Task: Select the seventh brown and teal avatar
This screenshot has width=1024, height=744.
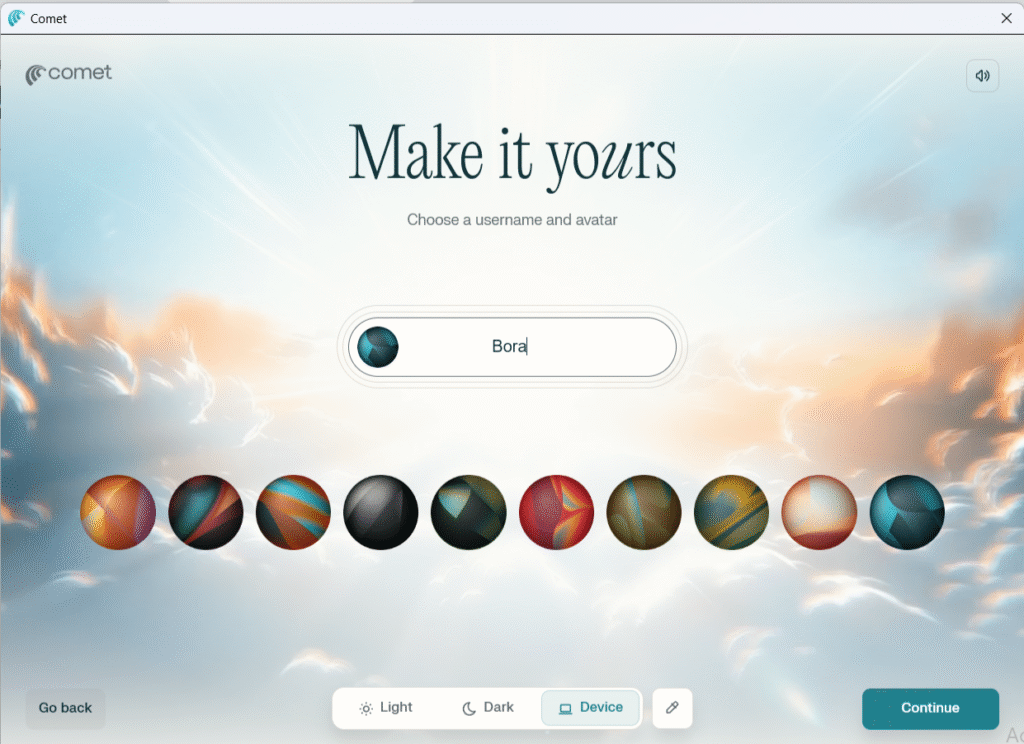Action: [644, 512]
